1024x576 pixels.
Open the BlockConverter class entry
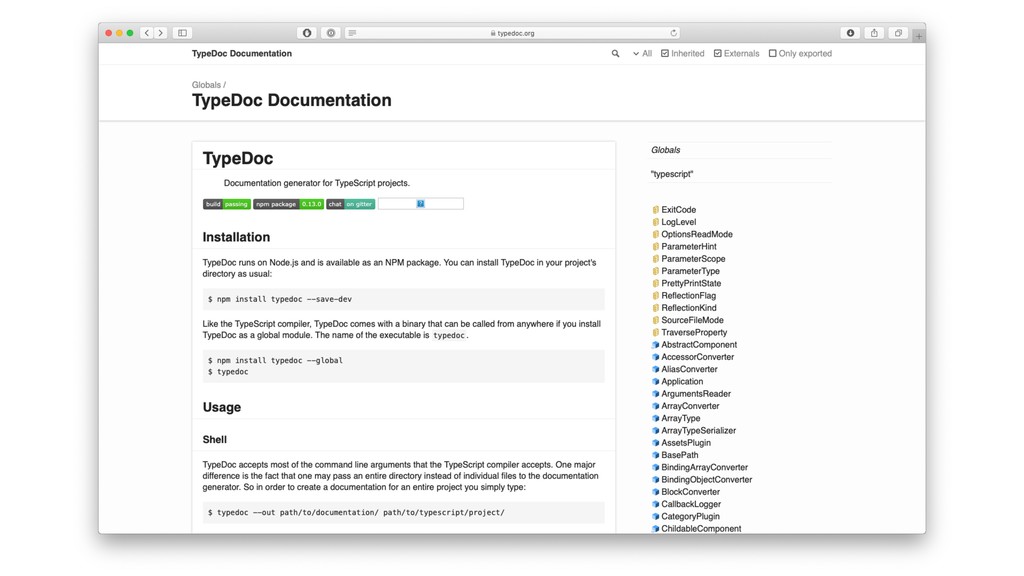pos(690,492)
